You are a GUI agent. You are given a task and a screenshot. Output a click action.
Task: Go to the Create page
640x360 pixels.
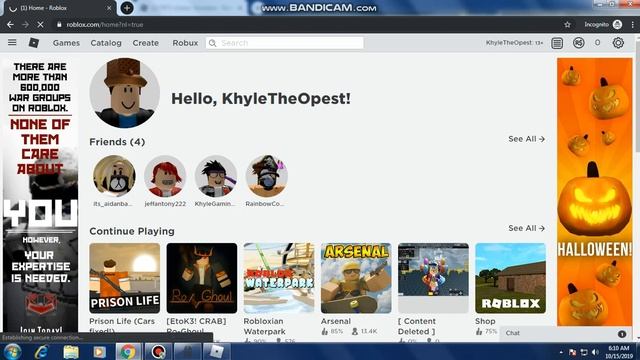(x=145, y=43)
